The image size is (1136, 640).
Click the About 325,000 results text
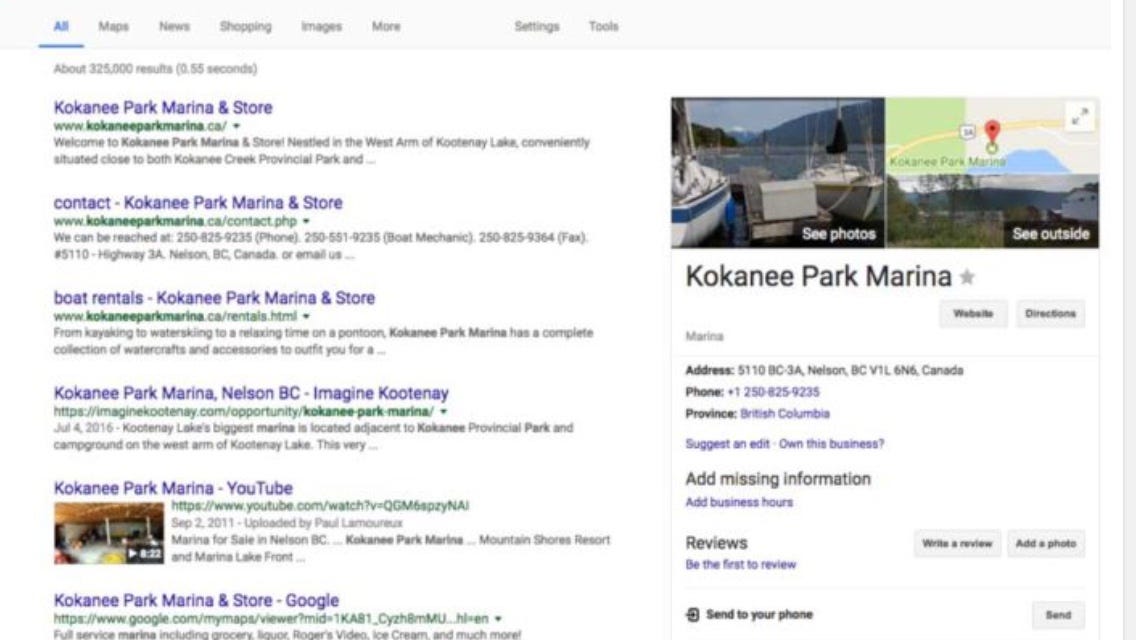point(155,69)
